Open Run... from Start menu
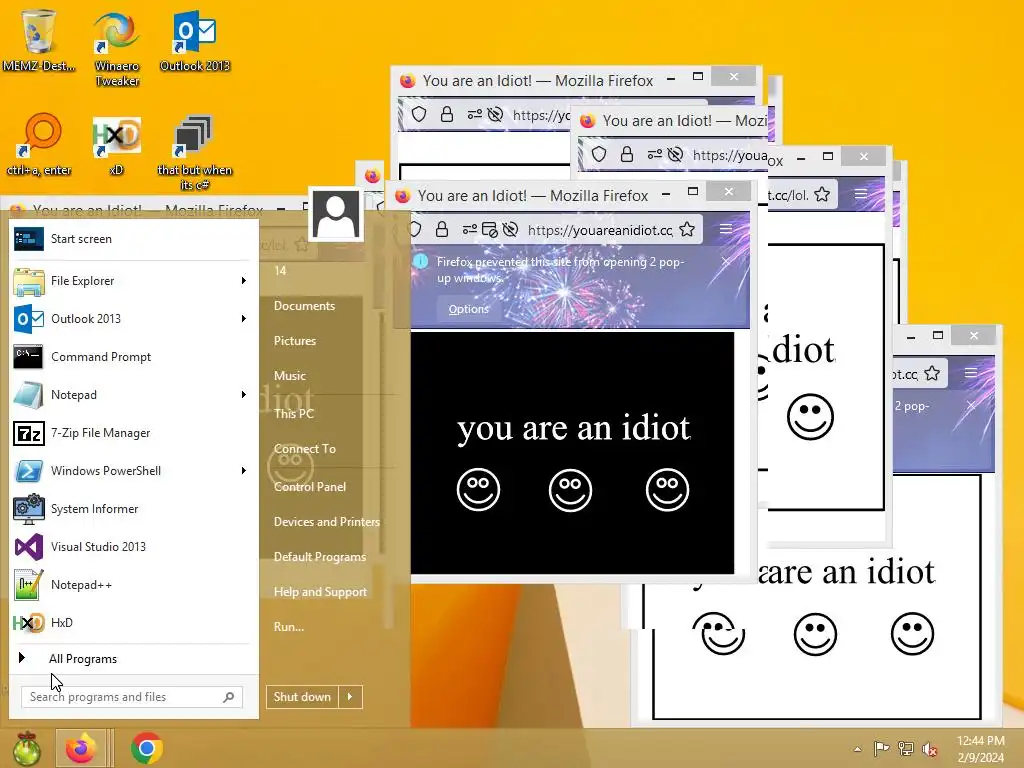This screenshot has width=1024, height=768. (x=289, y=627)
